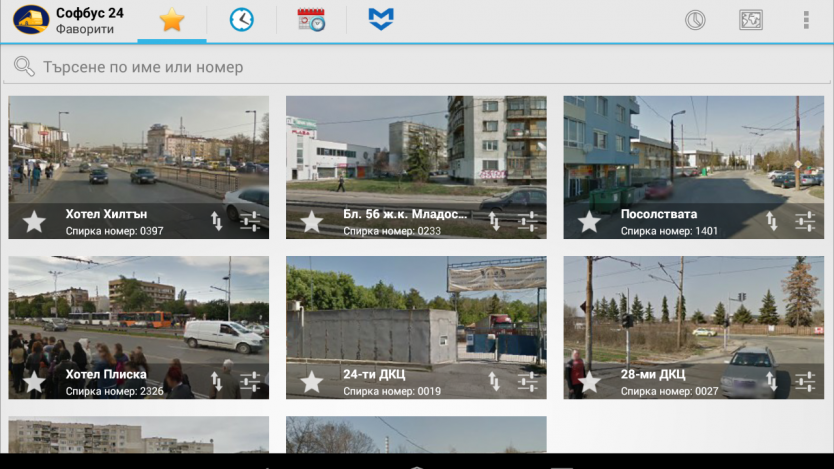
Task: Open the Favorites star tab
Action: click(172, 20)
